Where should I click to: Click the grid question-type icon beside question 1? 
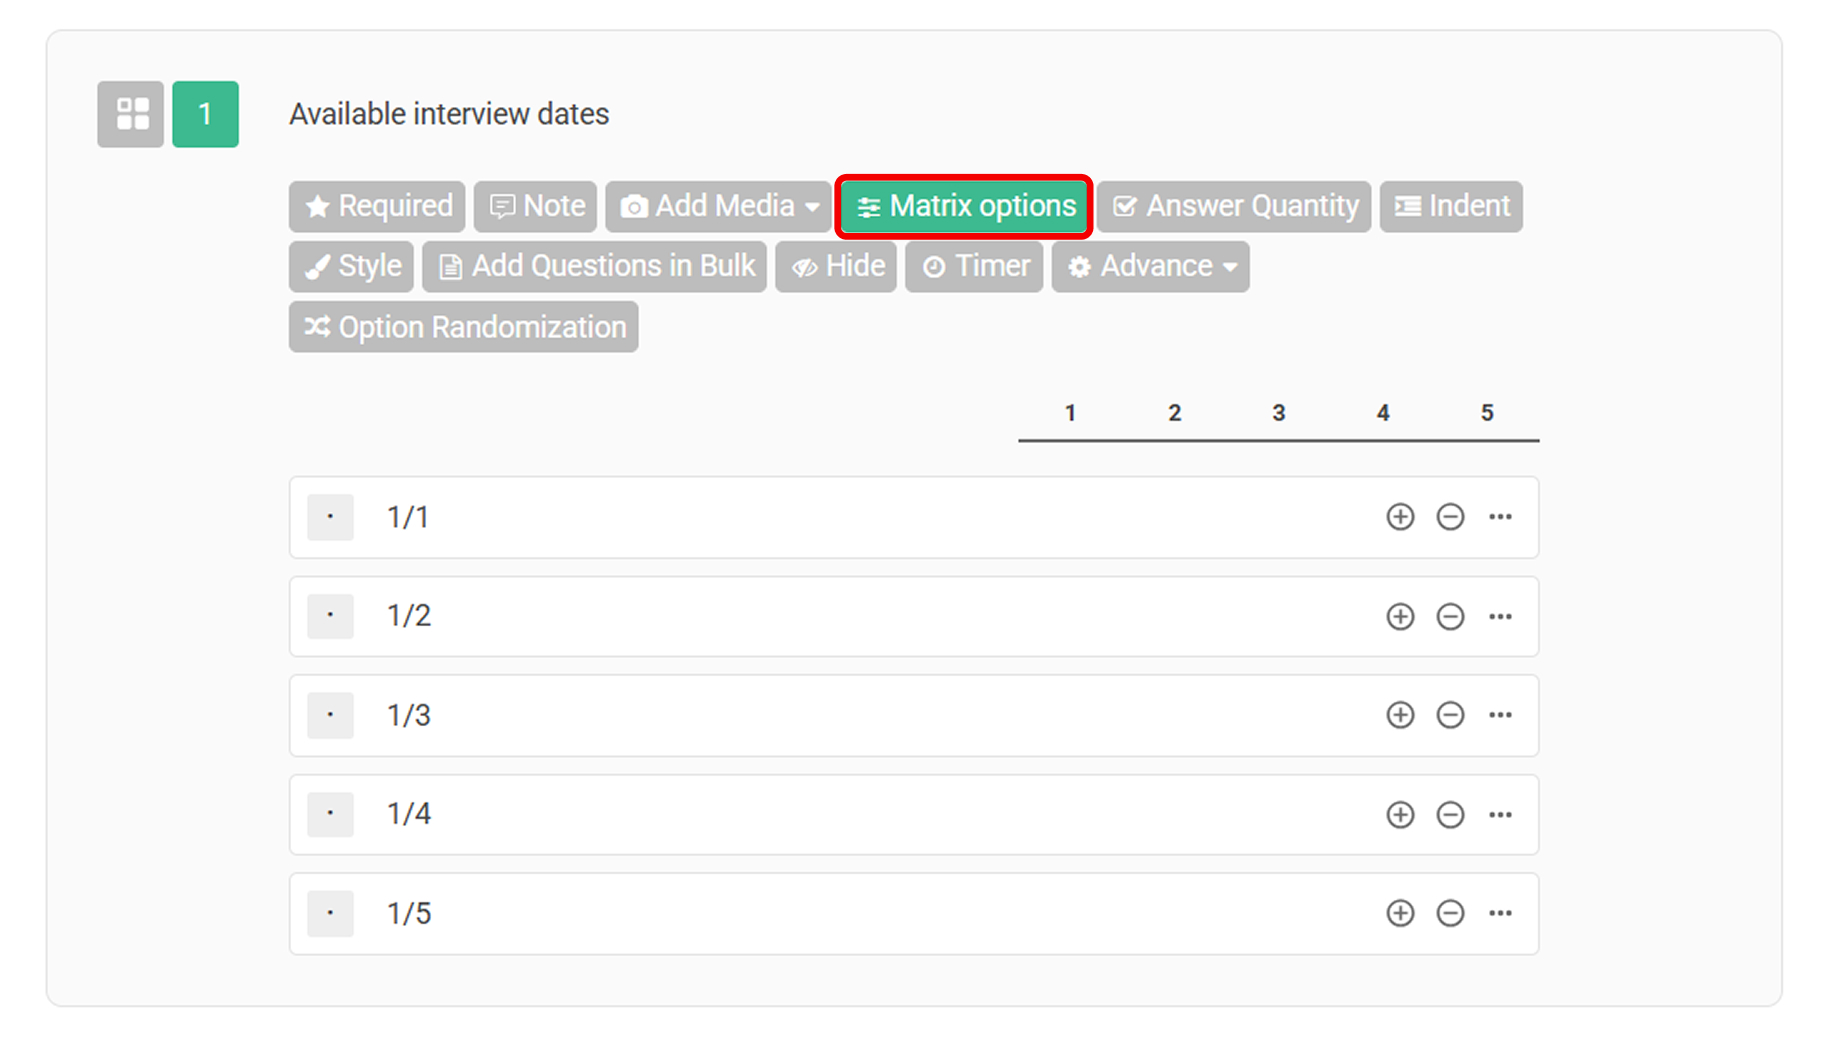130,114
